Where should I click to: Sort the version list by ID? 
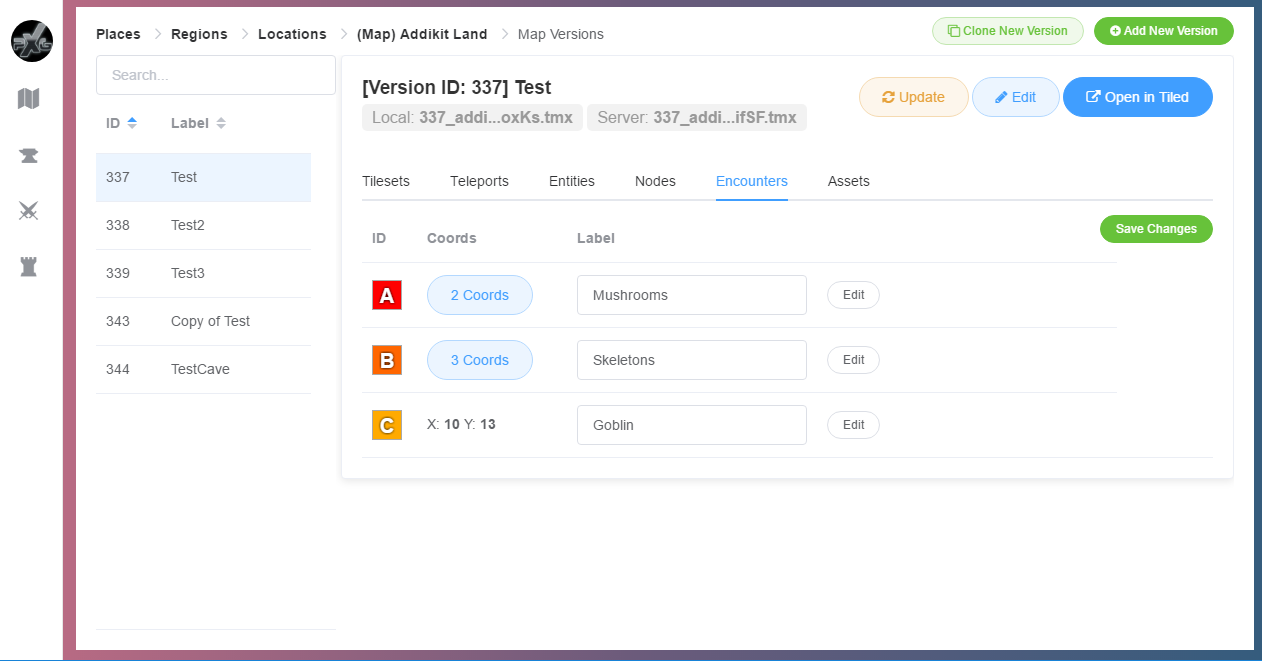click(121, 123)
